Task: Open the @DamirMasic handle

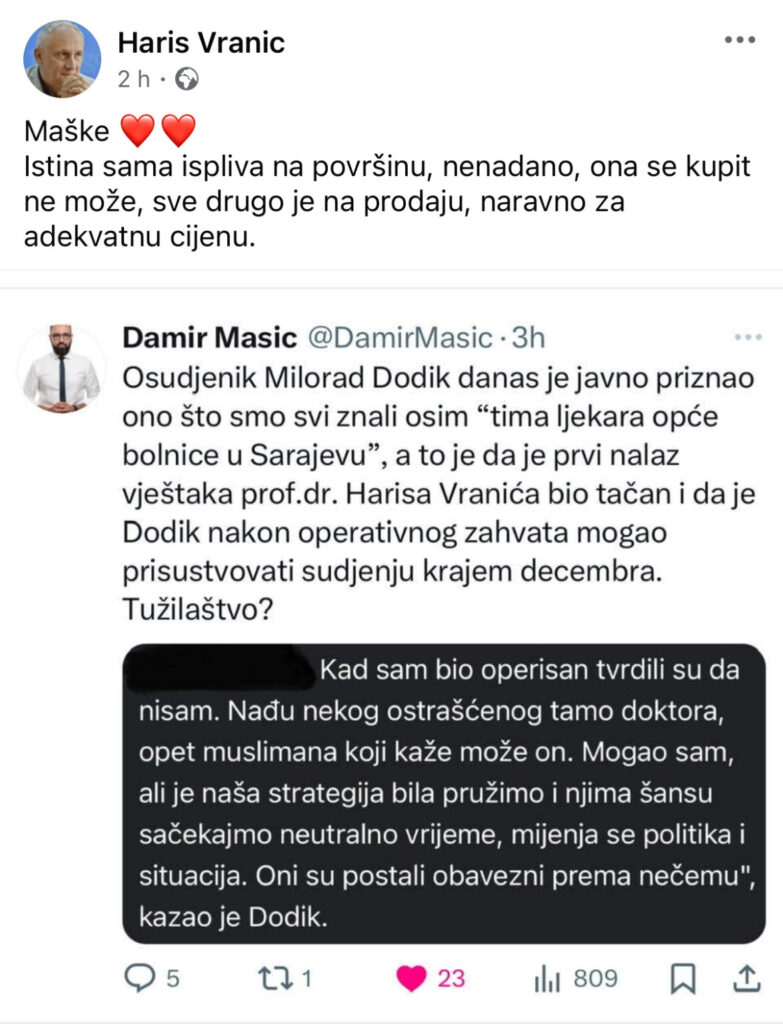Action: pyautogui.click(x=400, y=338)
